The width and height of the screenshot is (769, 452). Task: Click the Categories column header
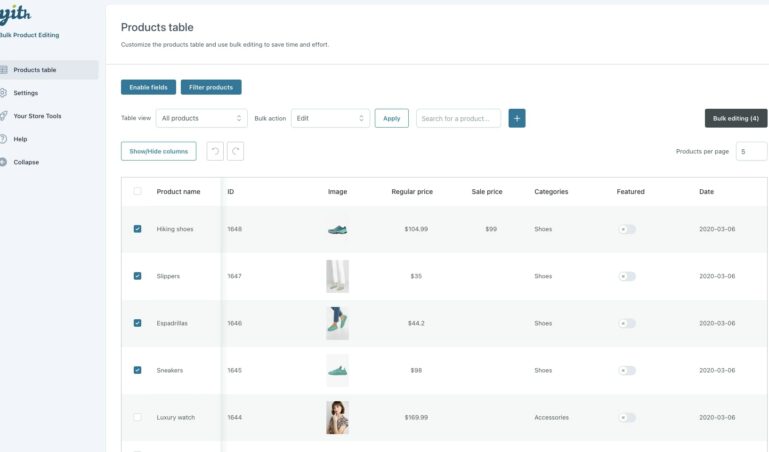(x=551, y=191)
